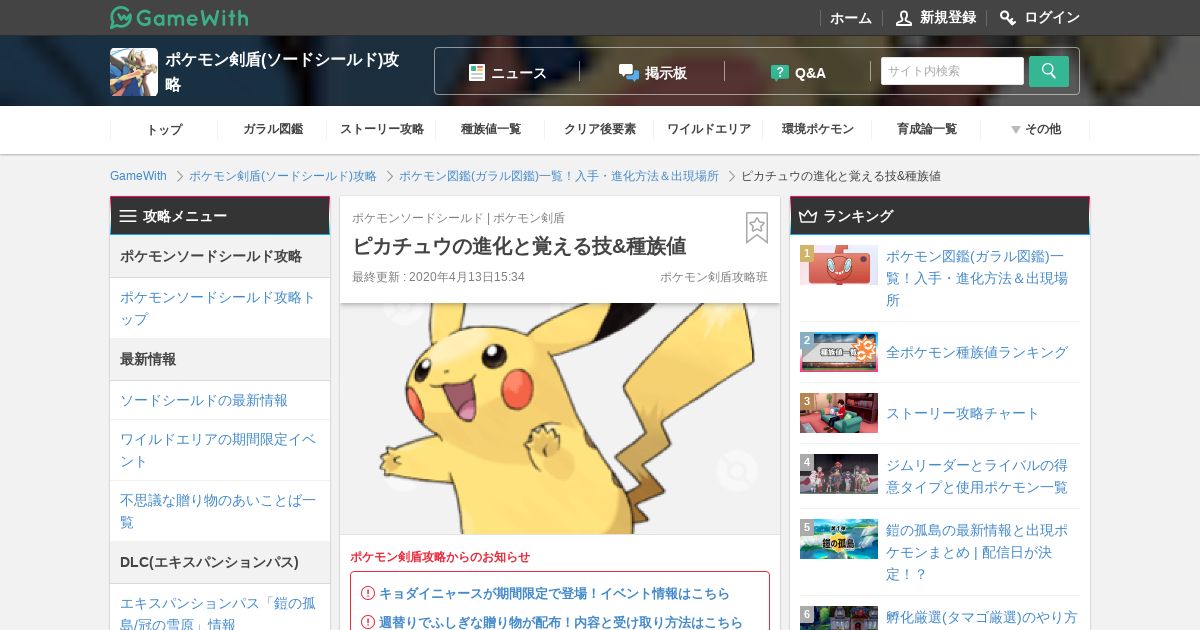Open 全ポケモン種族値ランキング link

(977, 352)
